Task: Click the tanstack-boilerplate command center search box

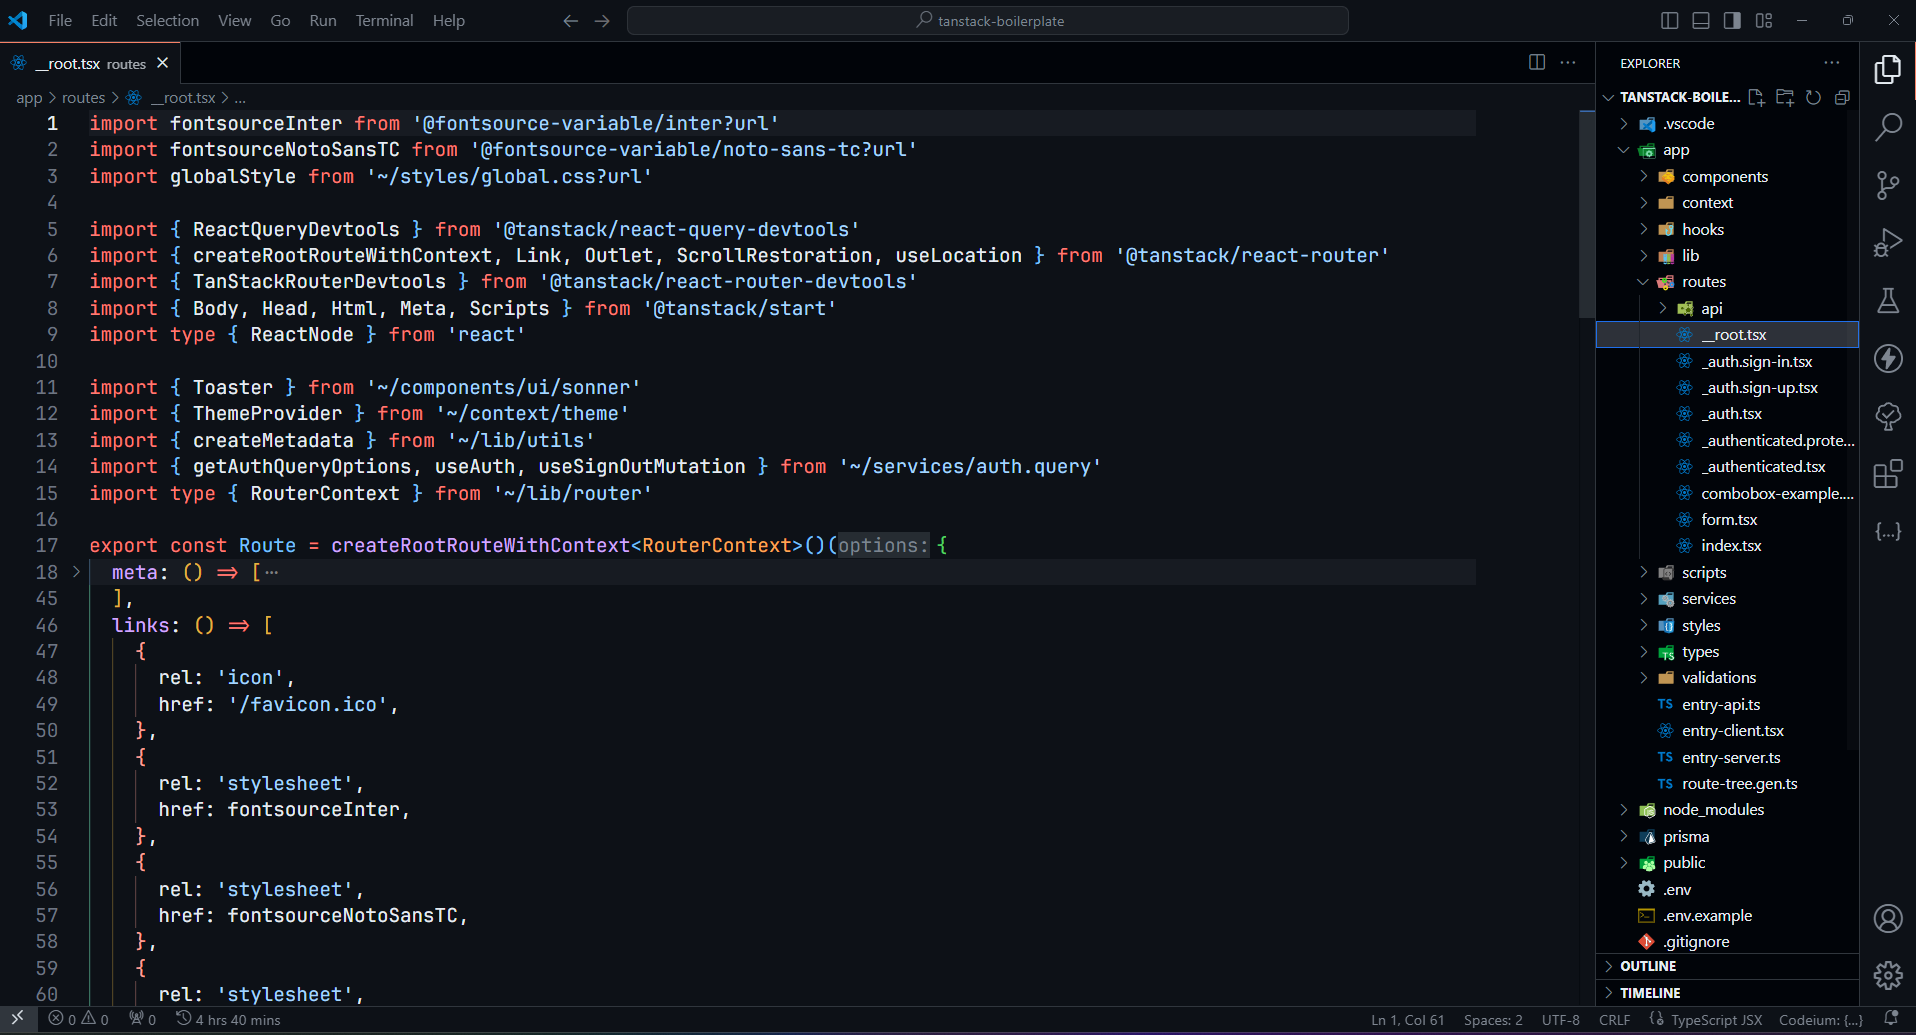Action: point(987,20)
